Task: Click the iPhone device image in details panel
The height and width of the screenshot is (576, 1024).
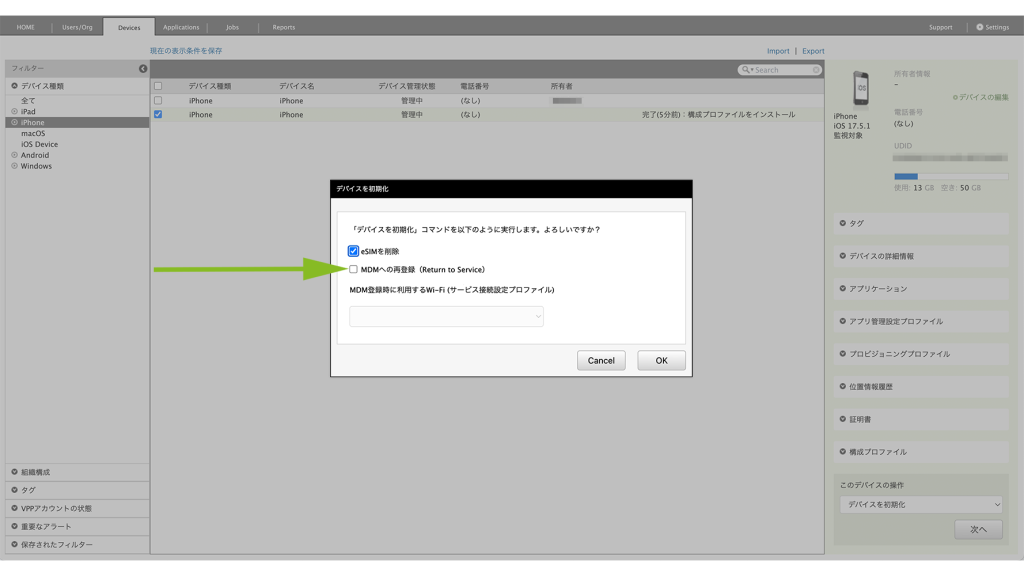Action: [861, 88]
